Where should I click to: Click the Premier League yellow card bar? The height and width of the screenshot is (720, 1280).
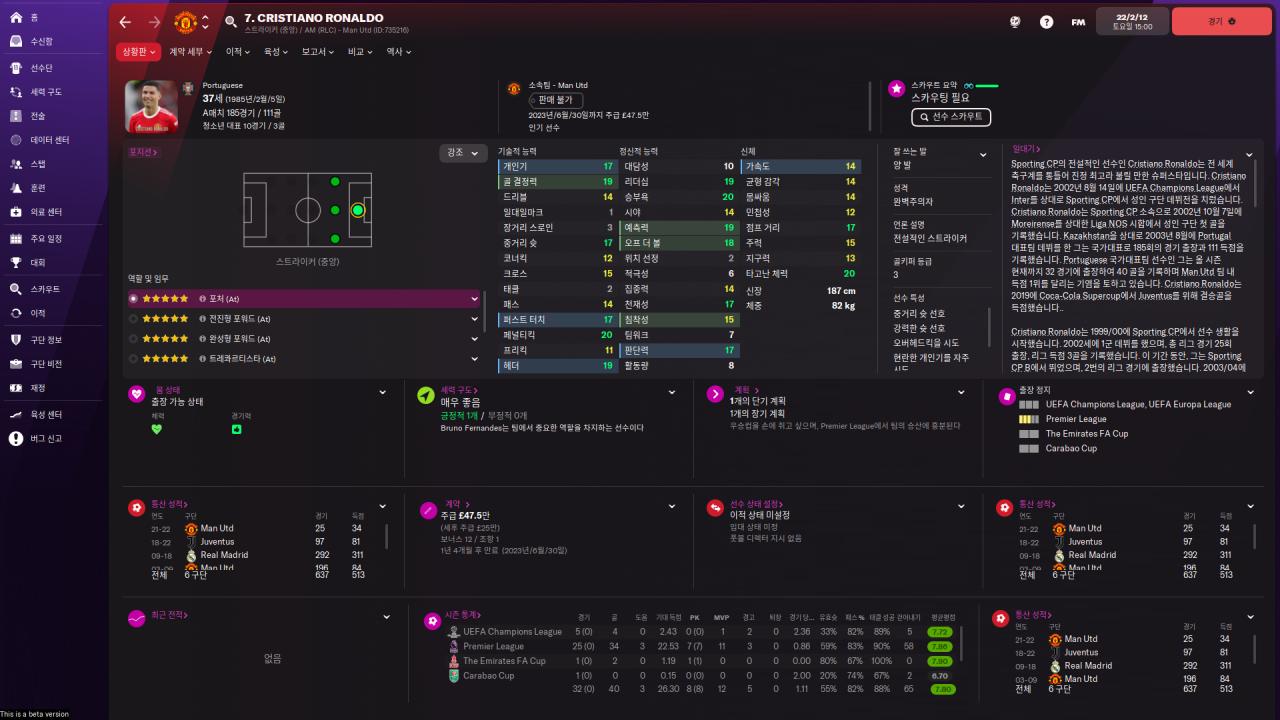click(x=1029, y=419)
